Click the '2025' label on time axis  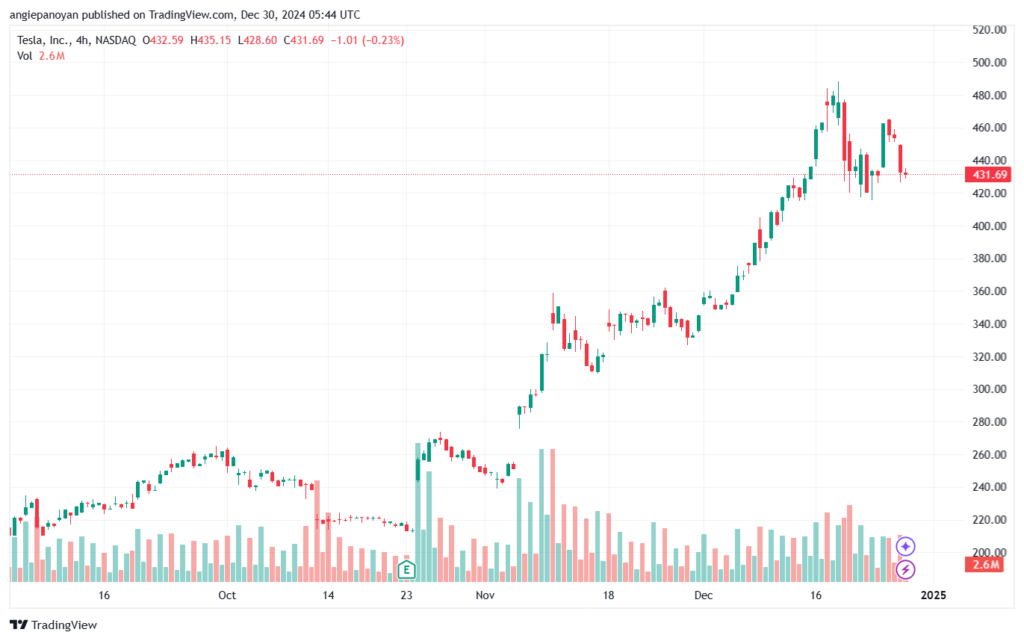point(933,595)
